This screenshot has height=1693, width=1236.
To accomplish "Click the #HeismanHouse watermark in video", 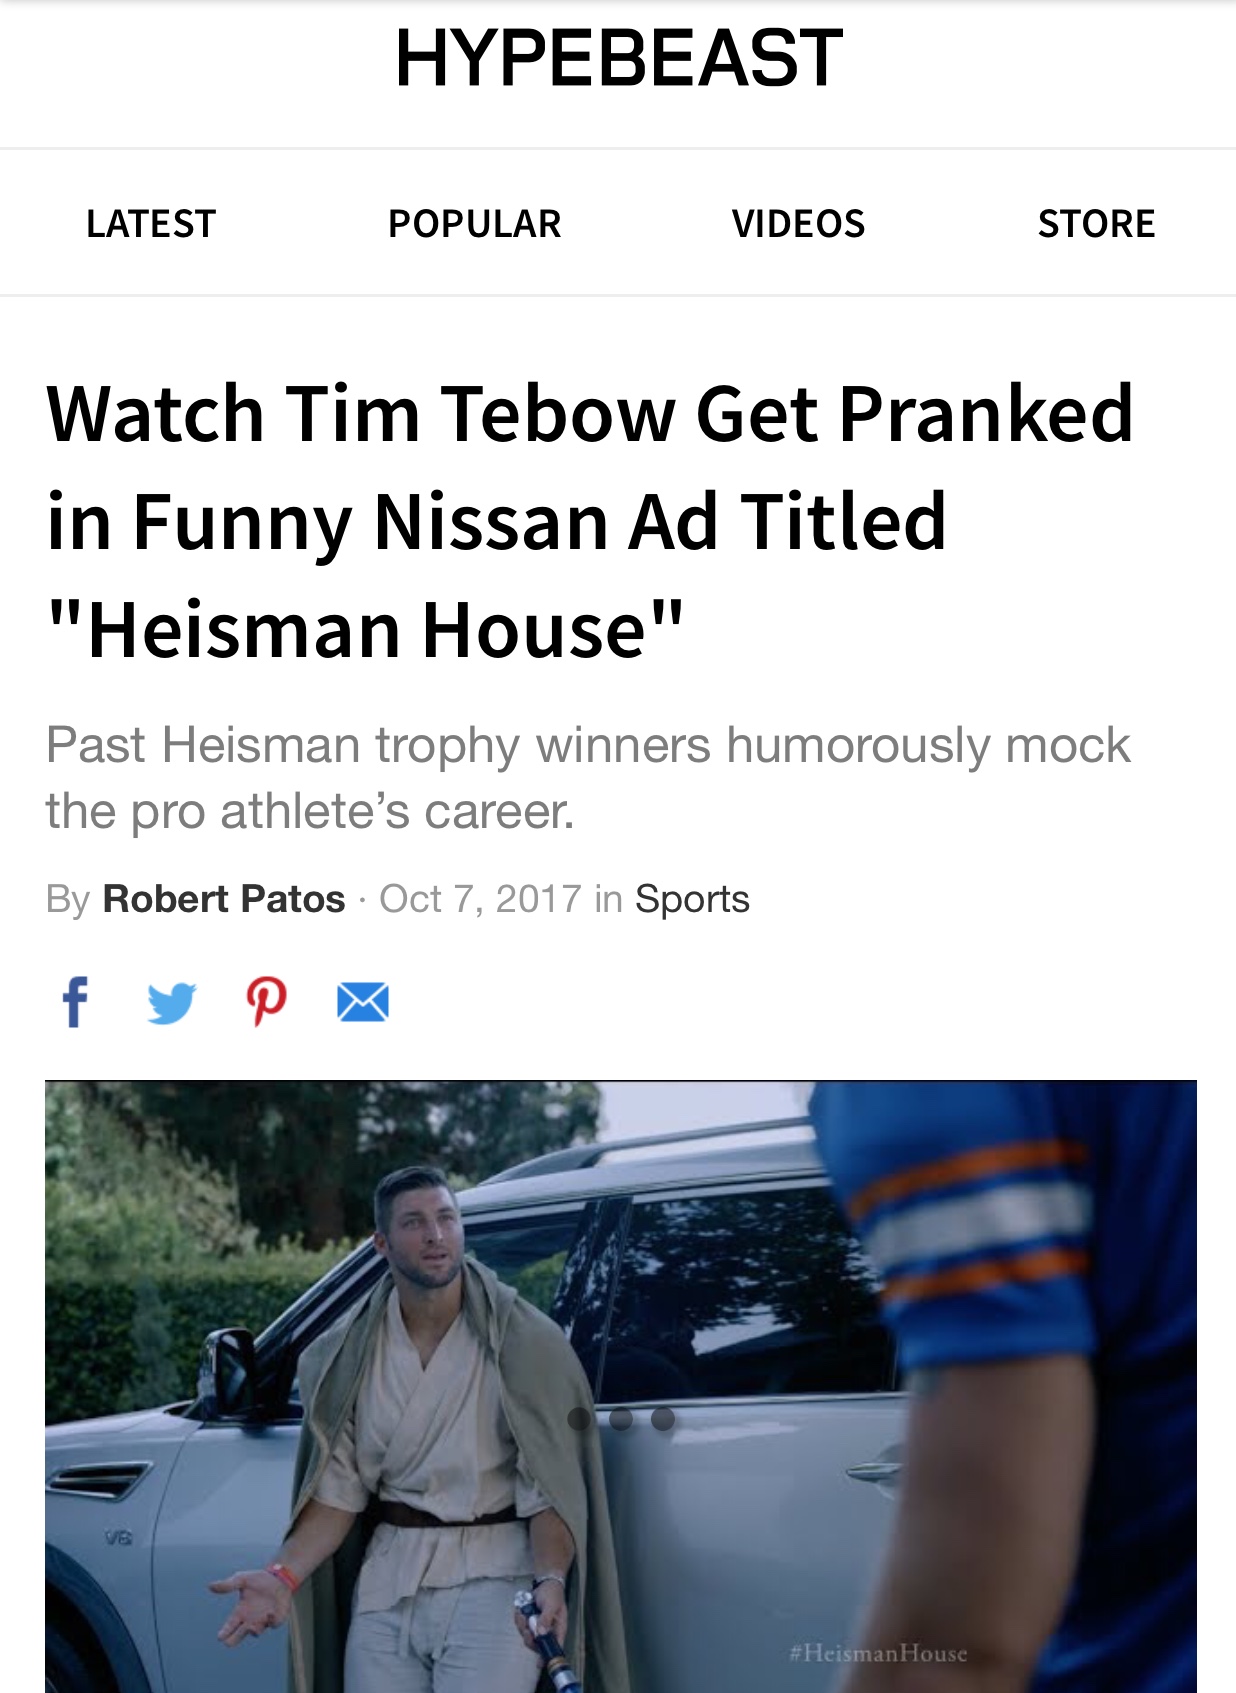I will [x=878, y=1653].
